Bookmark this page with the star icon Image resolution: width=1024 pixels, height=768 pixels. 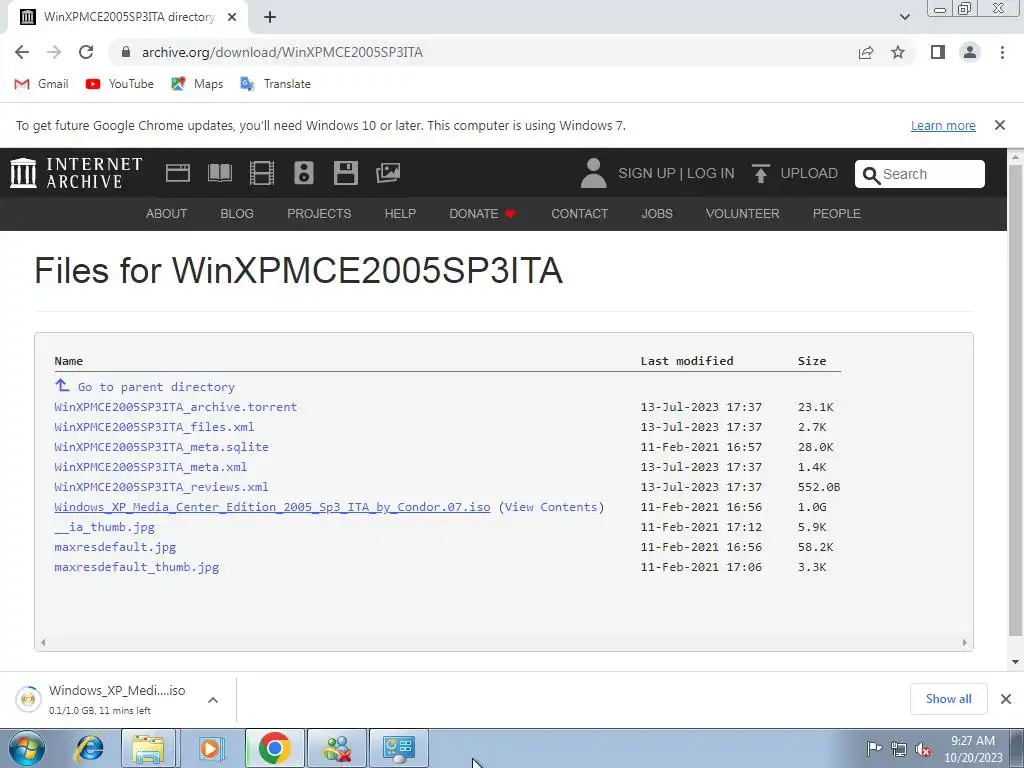coord(898,52)
